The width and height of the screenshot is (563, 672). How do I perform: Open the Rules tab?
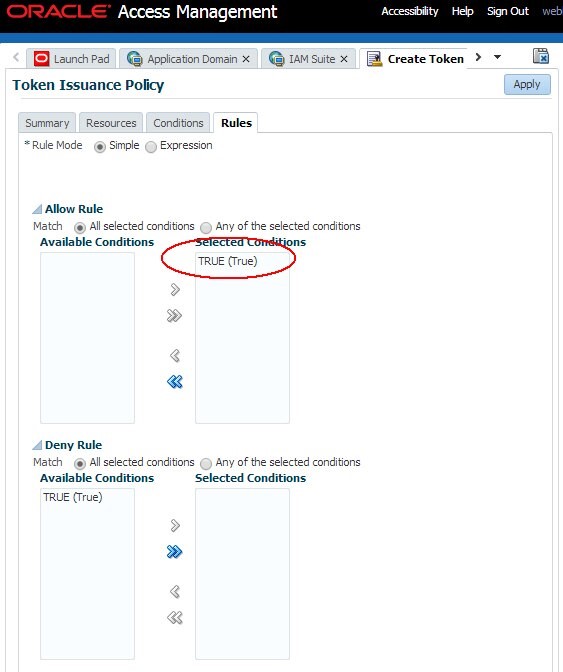236,123
